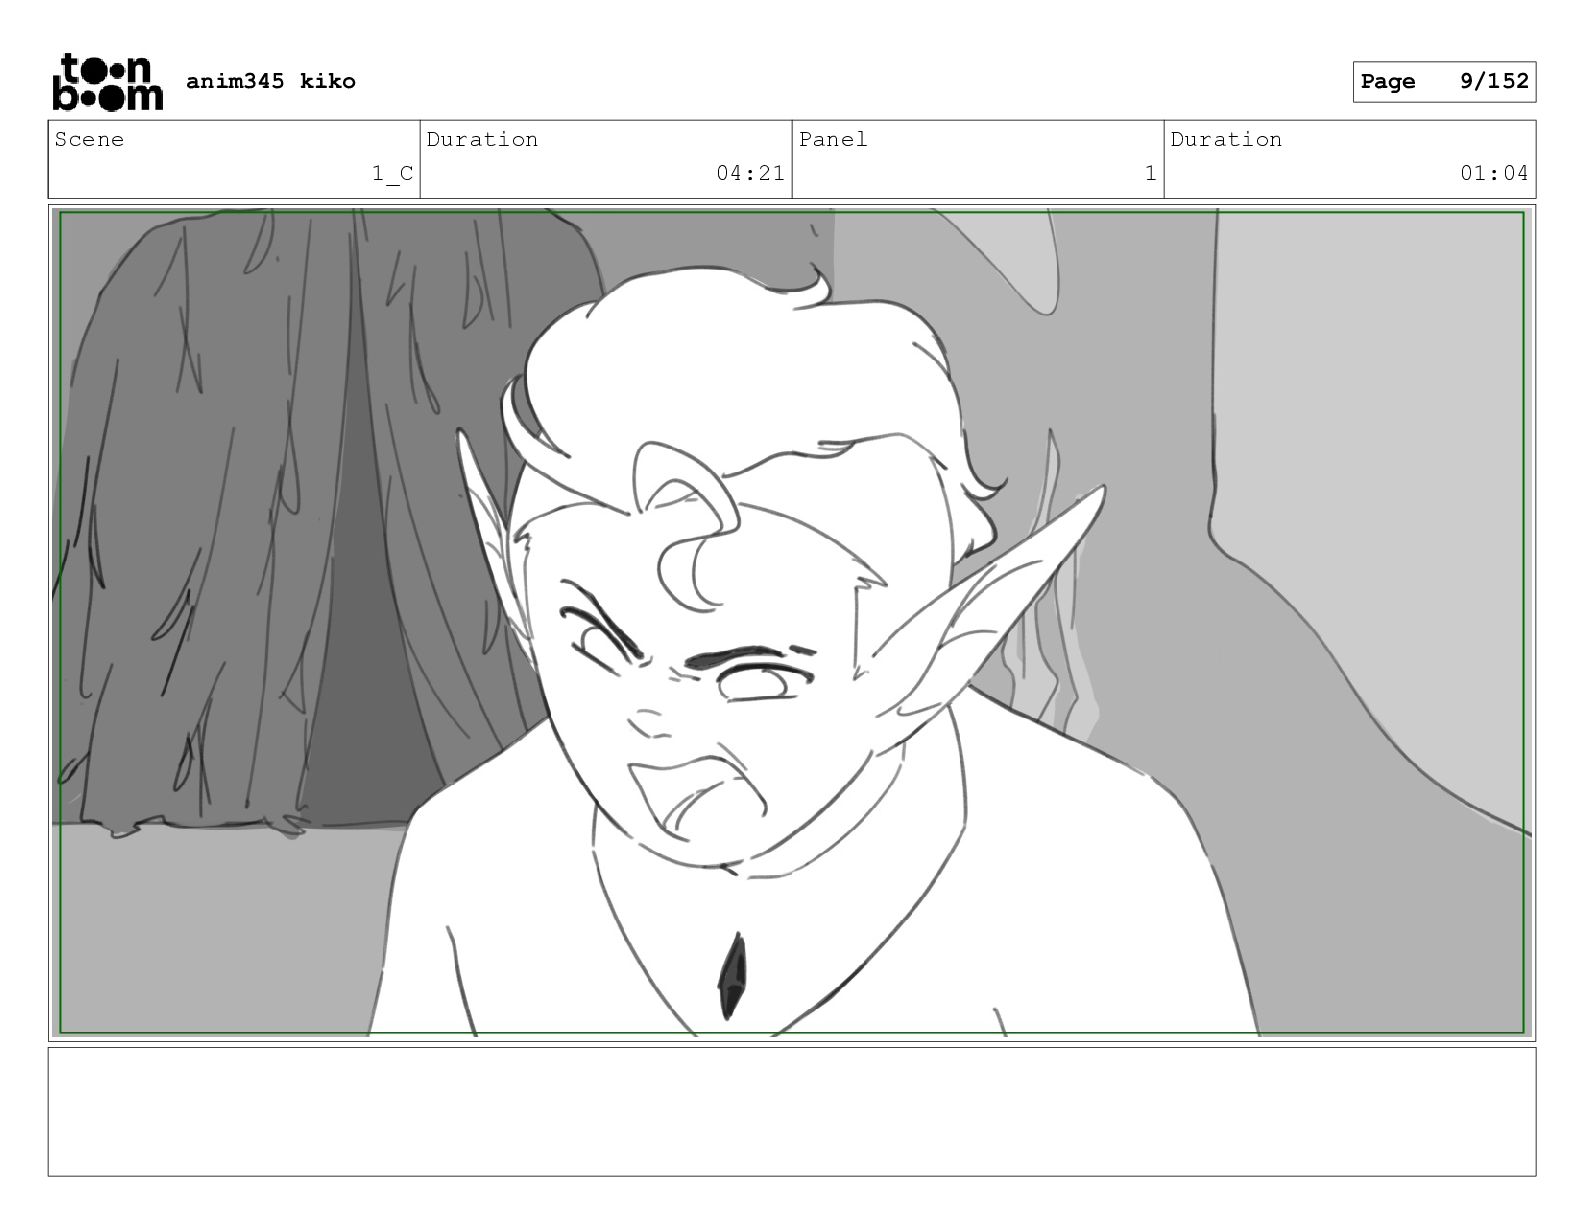Select the scene value '1_C'
This screenshot has height=1224, width=1584.
392,174
